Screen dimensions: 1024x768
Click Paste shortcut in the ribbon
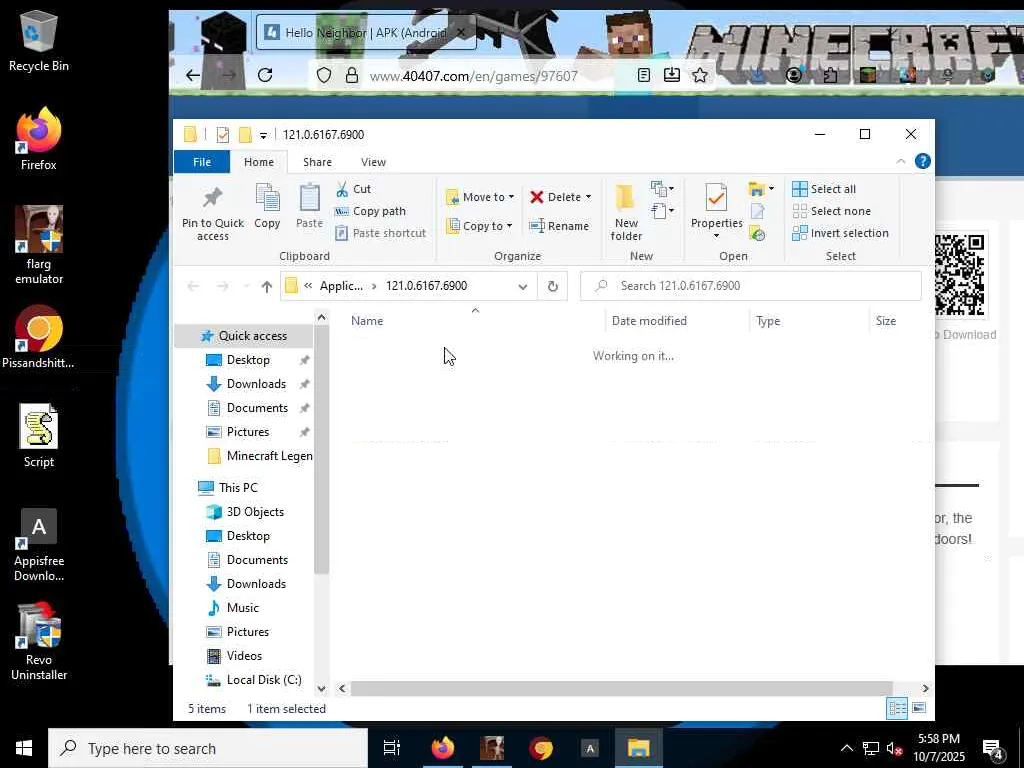(x=380, y=232)
